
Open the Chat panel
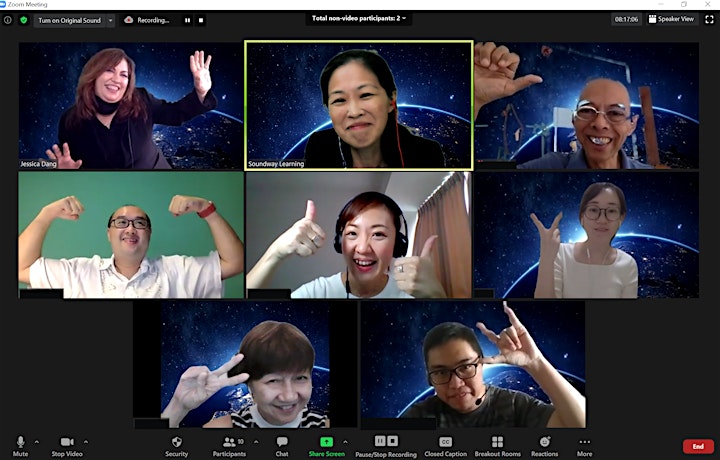pyautogui.click(x=282, y=446)
